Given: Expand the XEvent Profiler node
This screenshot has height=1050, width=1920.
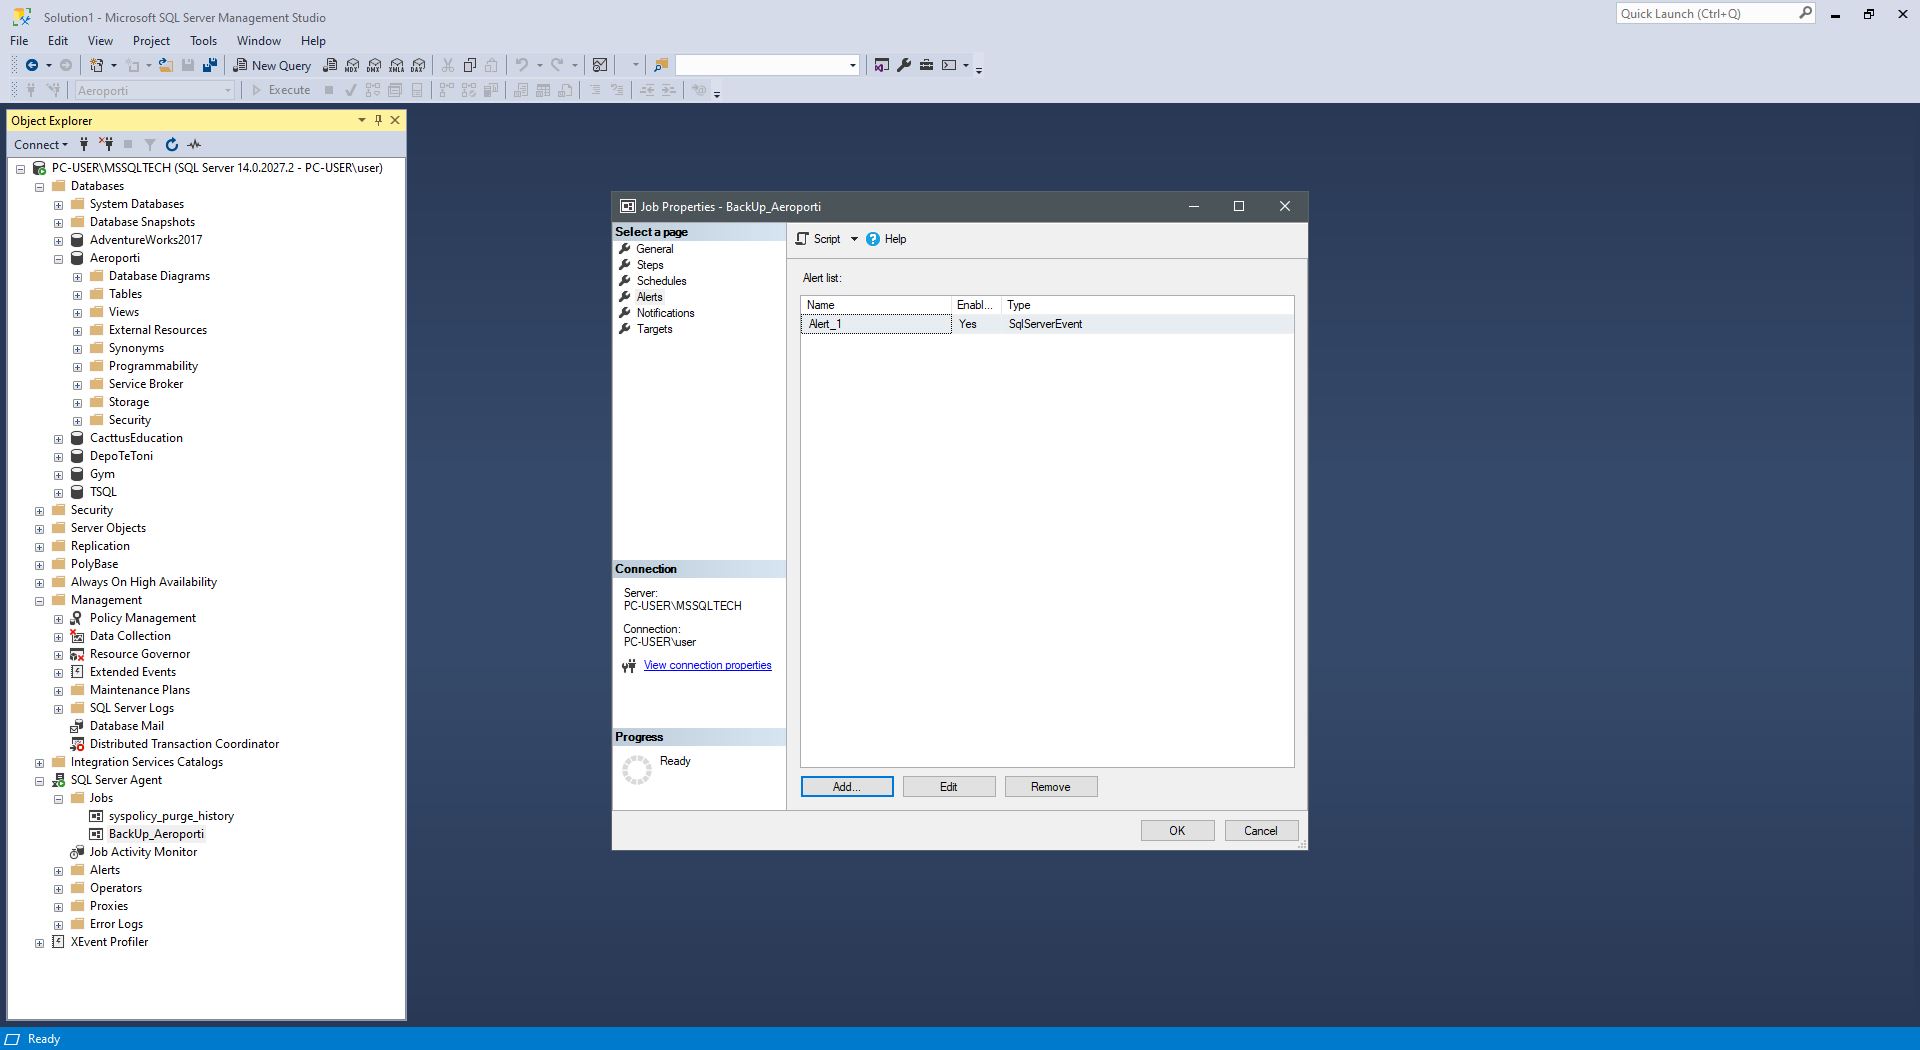Looking at the screenshot, I should click(x=40, y=943).
